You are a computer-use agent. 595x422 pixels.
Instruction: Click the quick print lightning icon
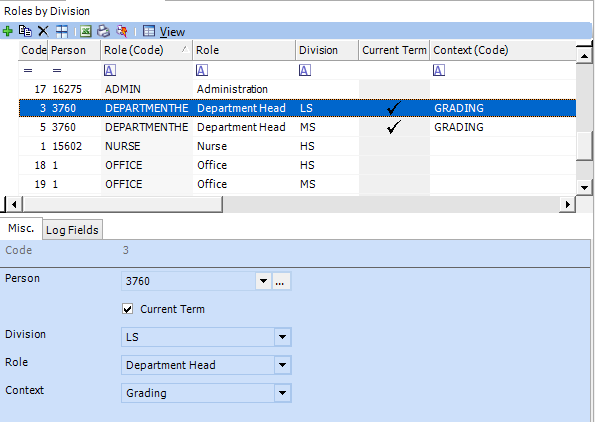click(122, 31)
